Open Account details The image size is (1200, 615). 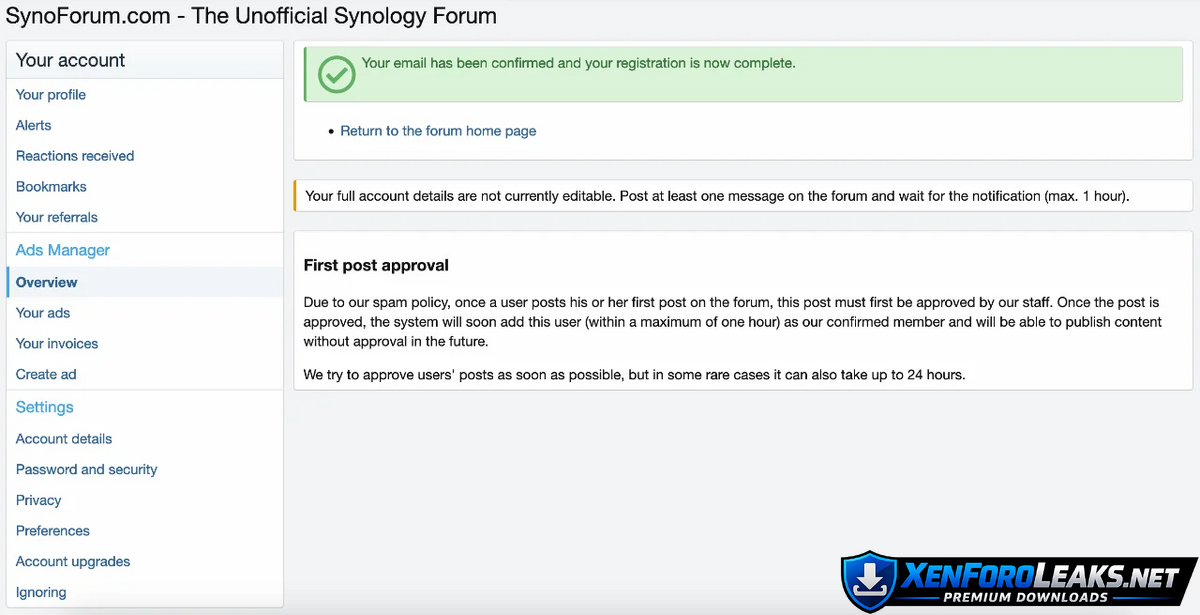[64, 439]
